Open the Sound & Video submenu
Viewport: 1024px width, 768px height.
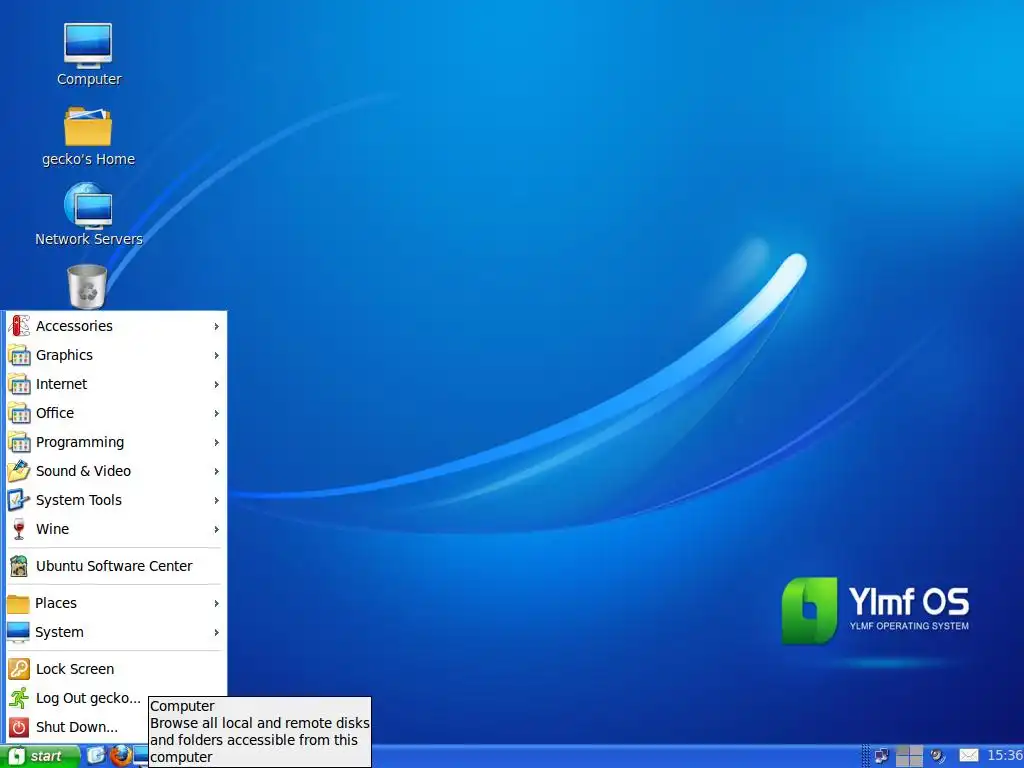[x=116, y=471]
